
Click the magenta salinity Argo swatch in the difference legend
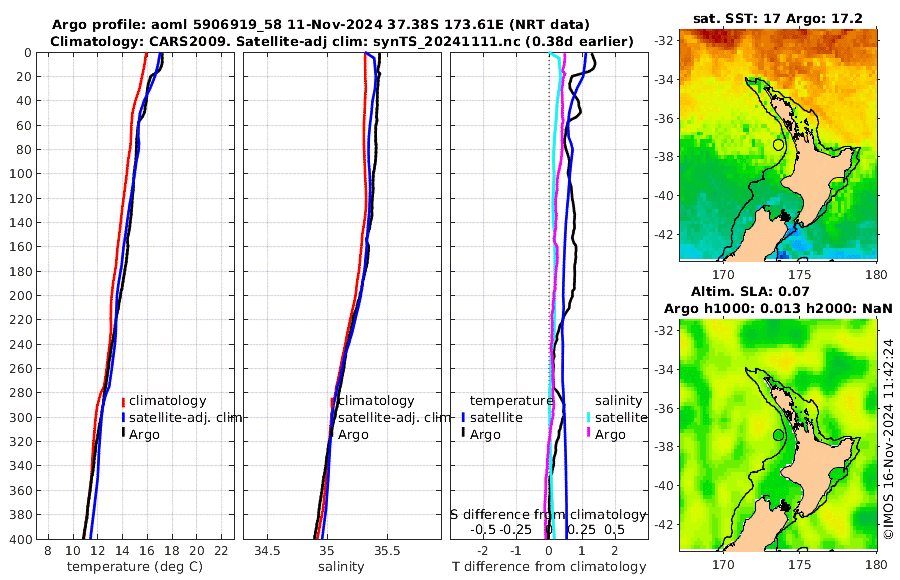tap(588, 434)
